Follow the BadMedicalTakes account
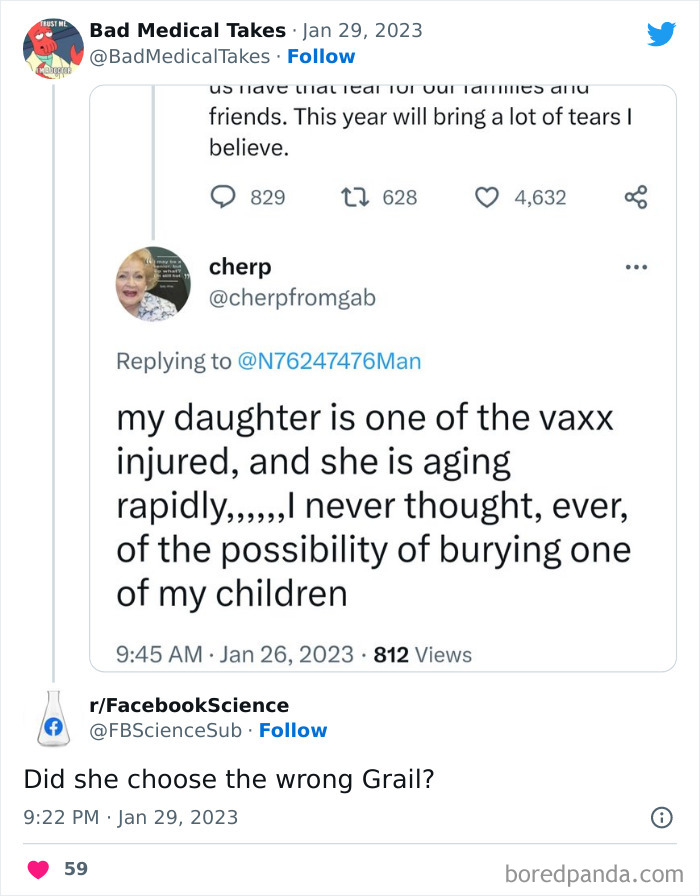The image size is (700, 896). pos(320,56)
